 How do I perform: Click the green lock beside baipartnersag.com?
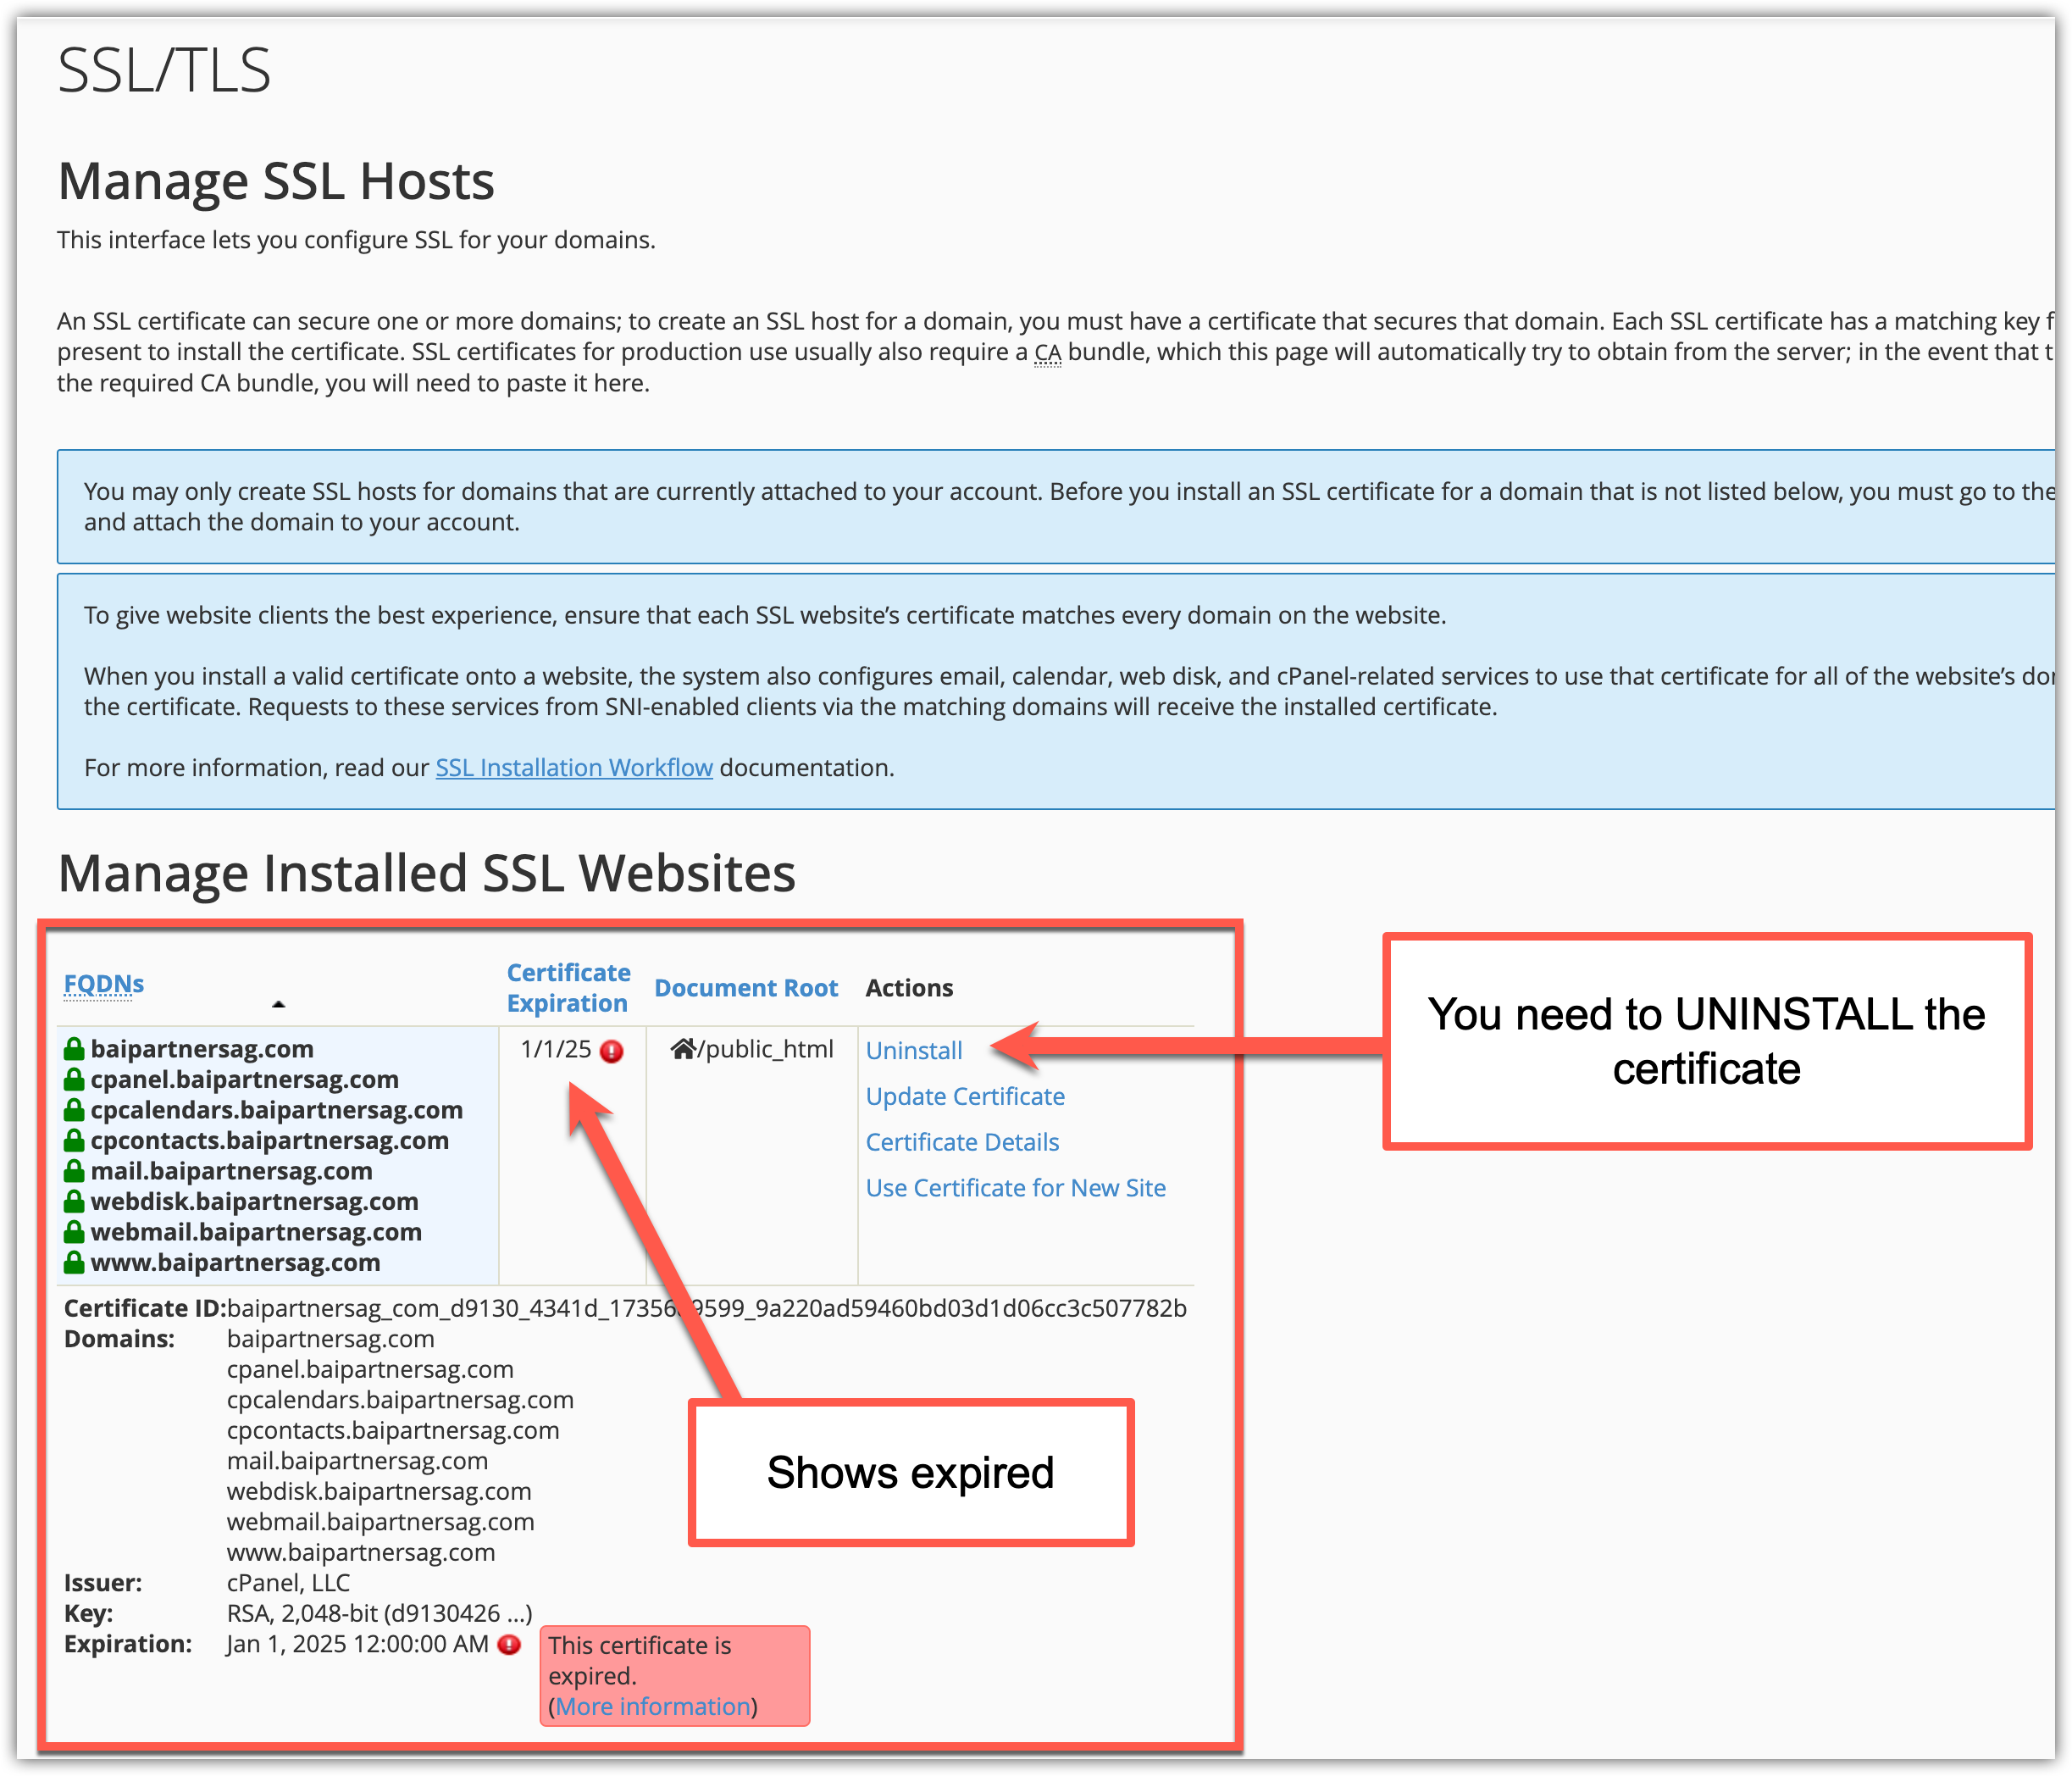[73, 1049]
